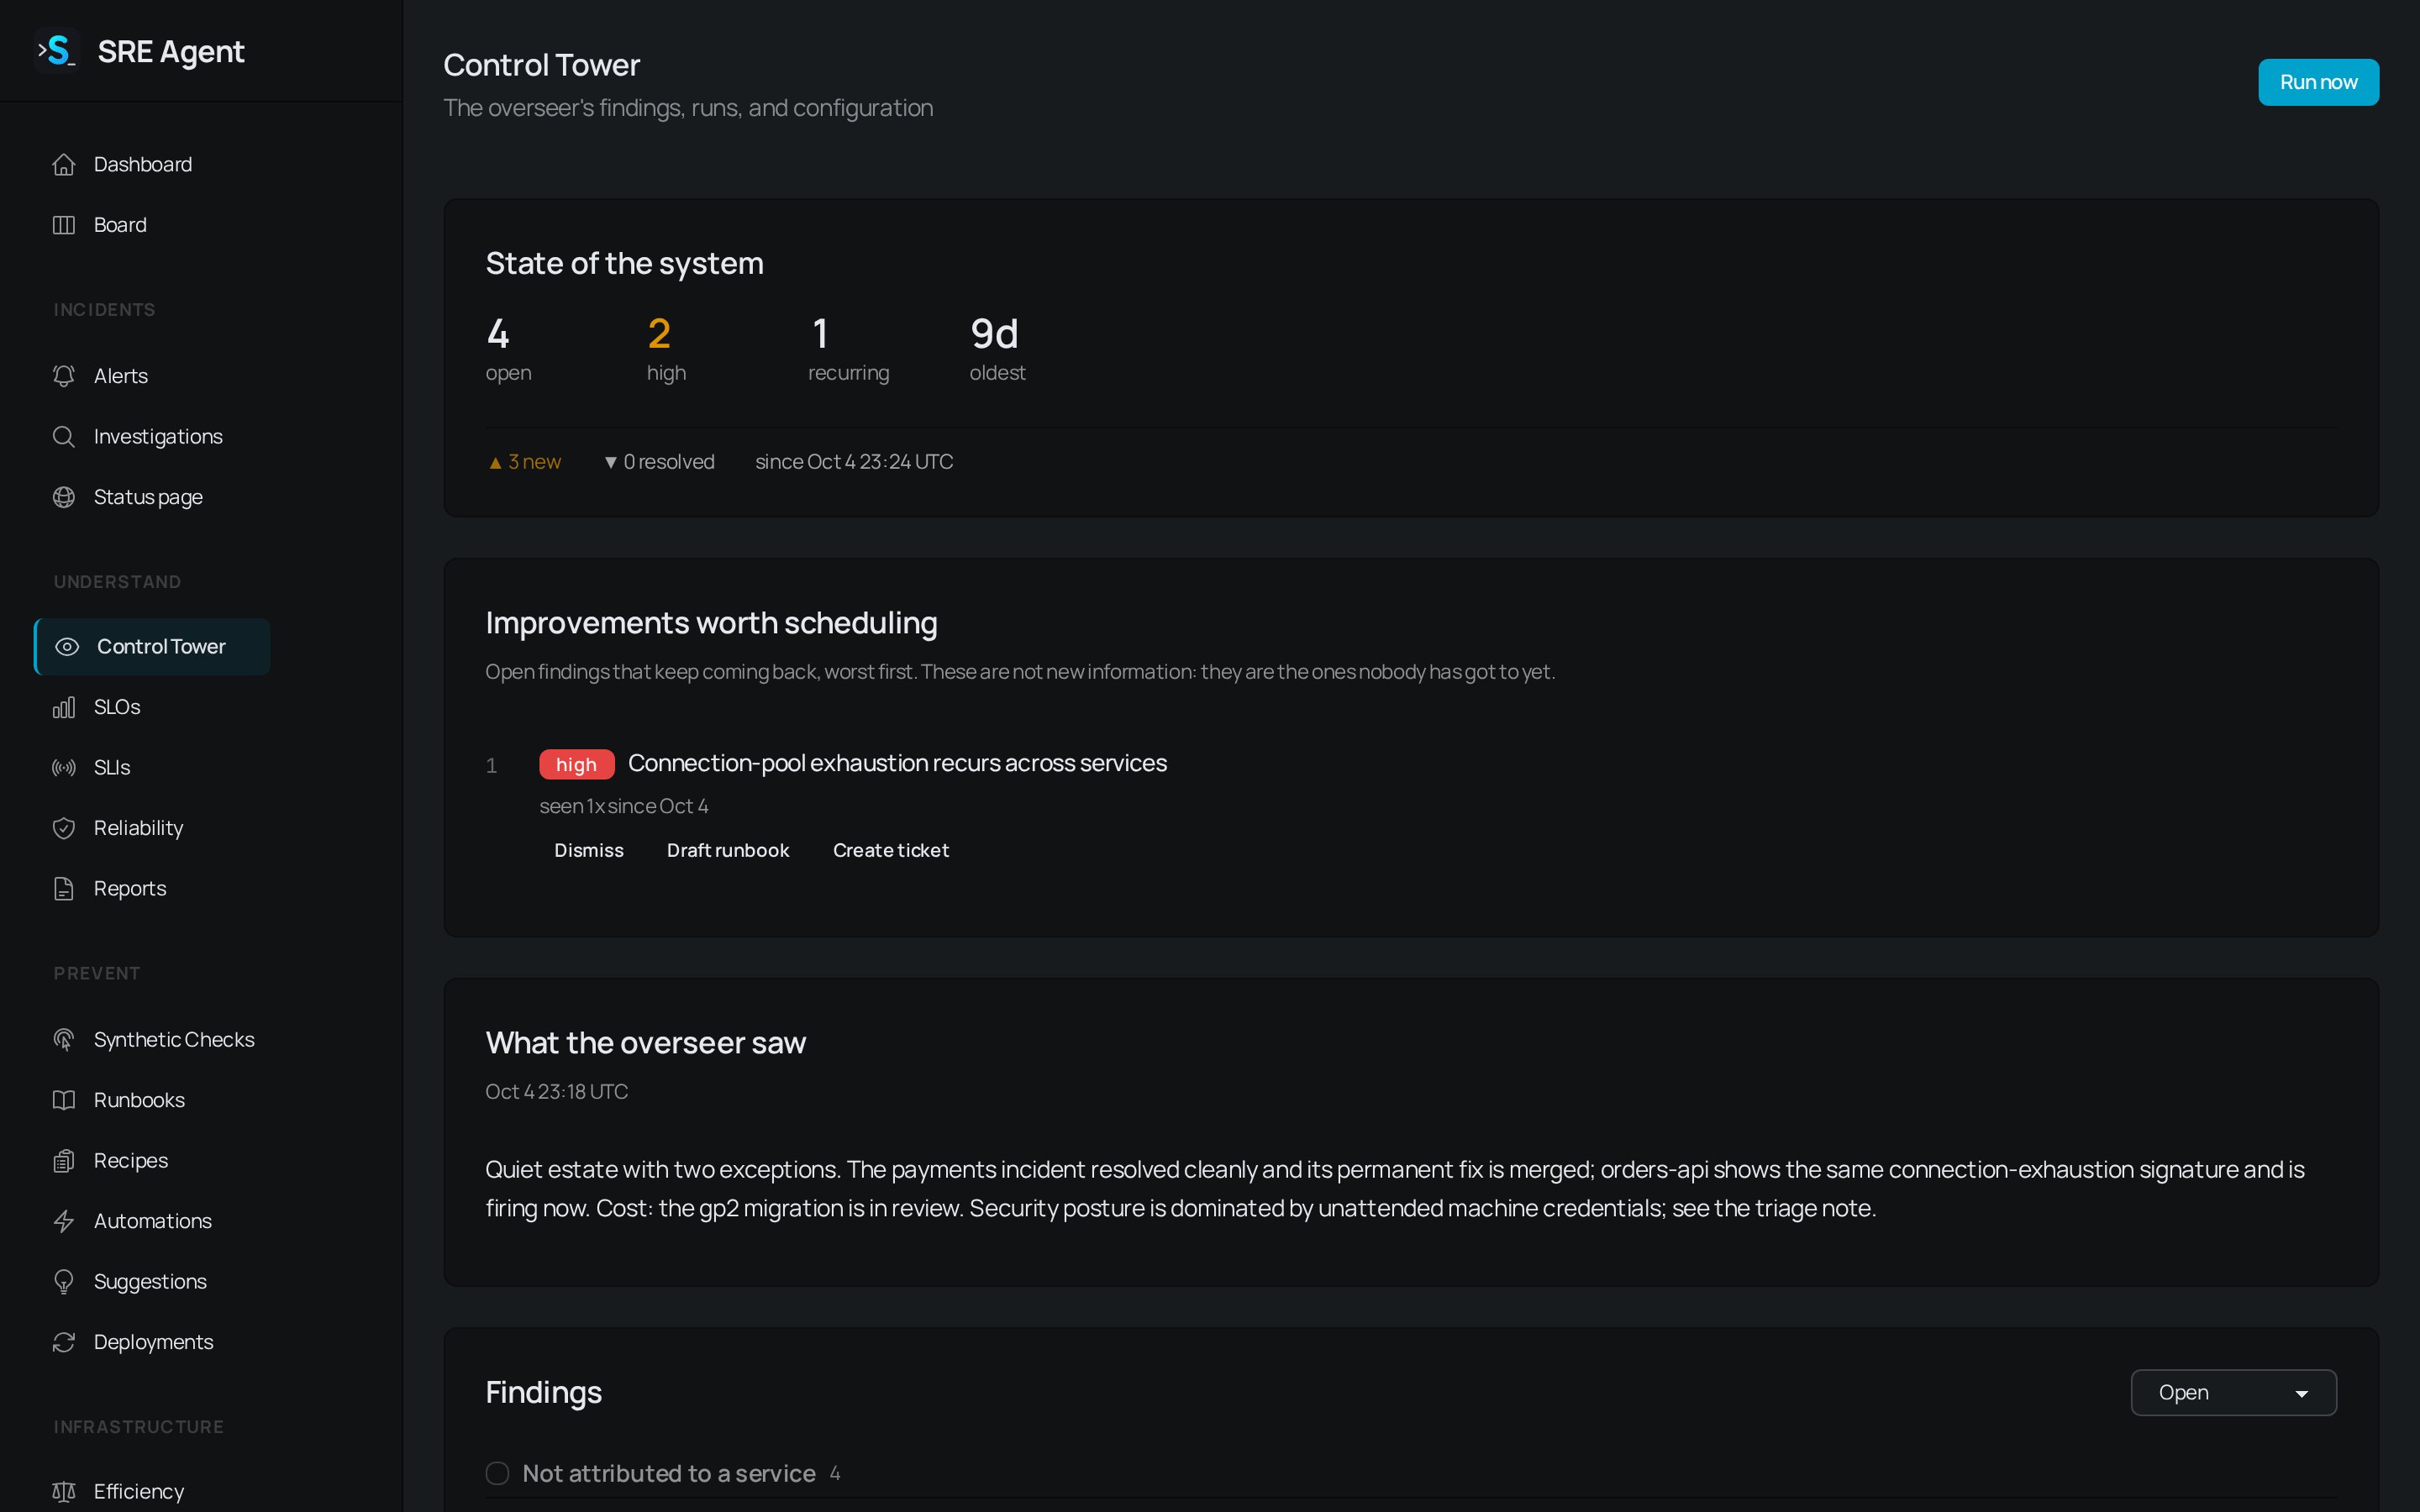The image size is (2420, 1512).
Task: Click the Board columns icon
Action: tap(64, 225)
